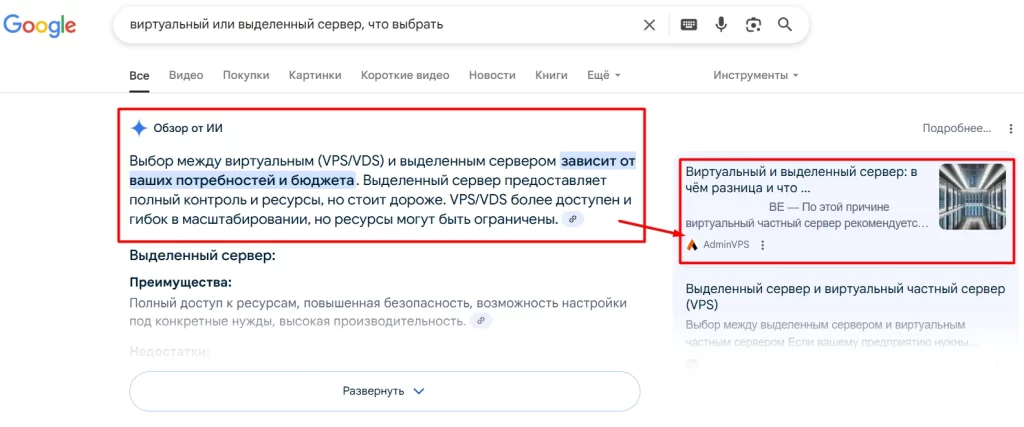Open three-dot menu beside AdminVPS

click(762, 245)
